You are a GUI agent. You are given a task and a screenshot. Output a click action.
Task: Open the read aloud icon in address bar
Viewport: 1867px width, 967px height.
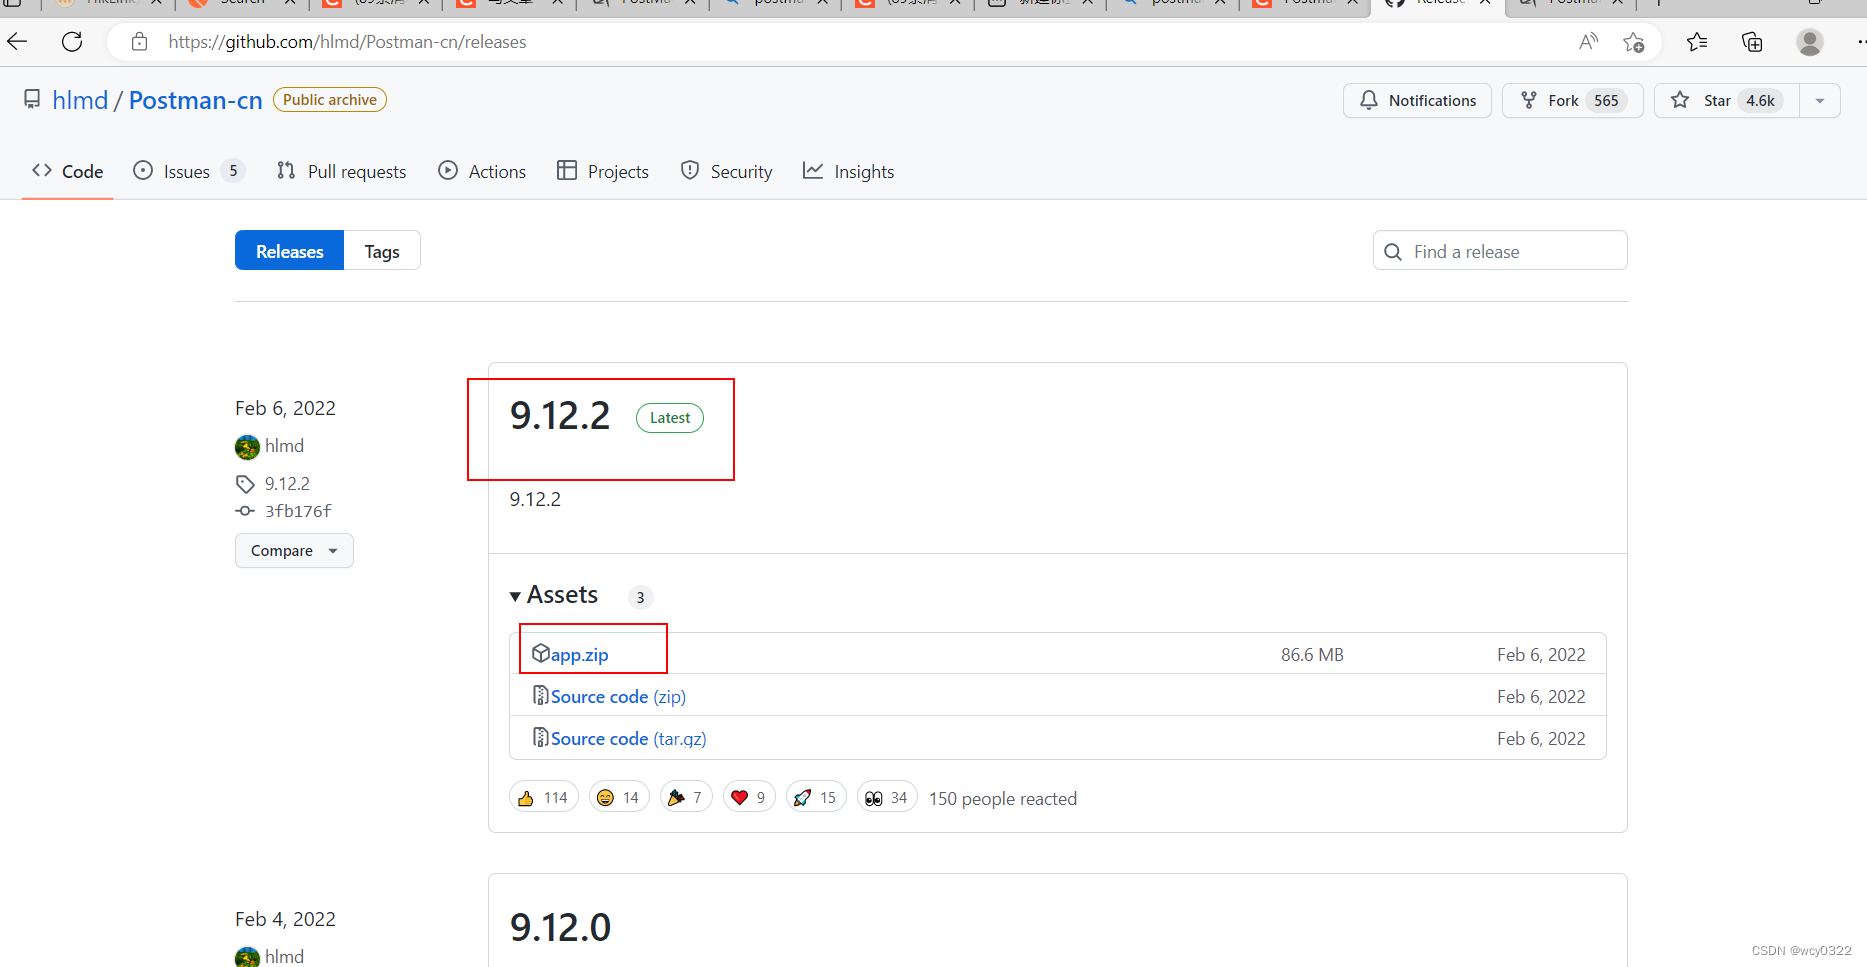tap(1588, 42)
